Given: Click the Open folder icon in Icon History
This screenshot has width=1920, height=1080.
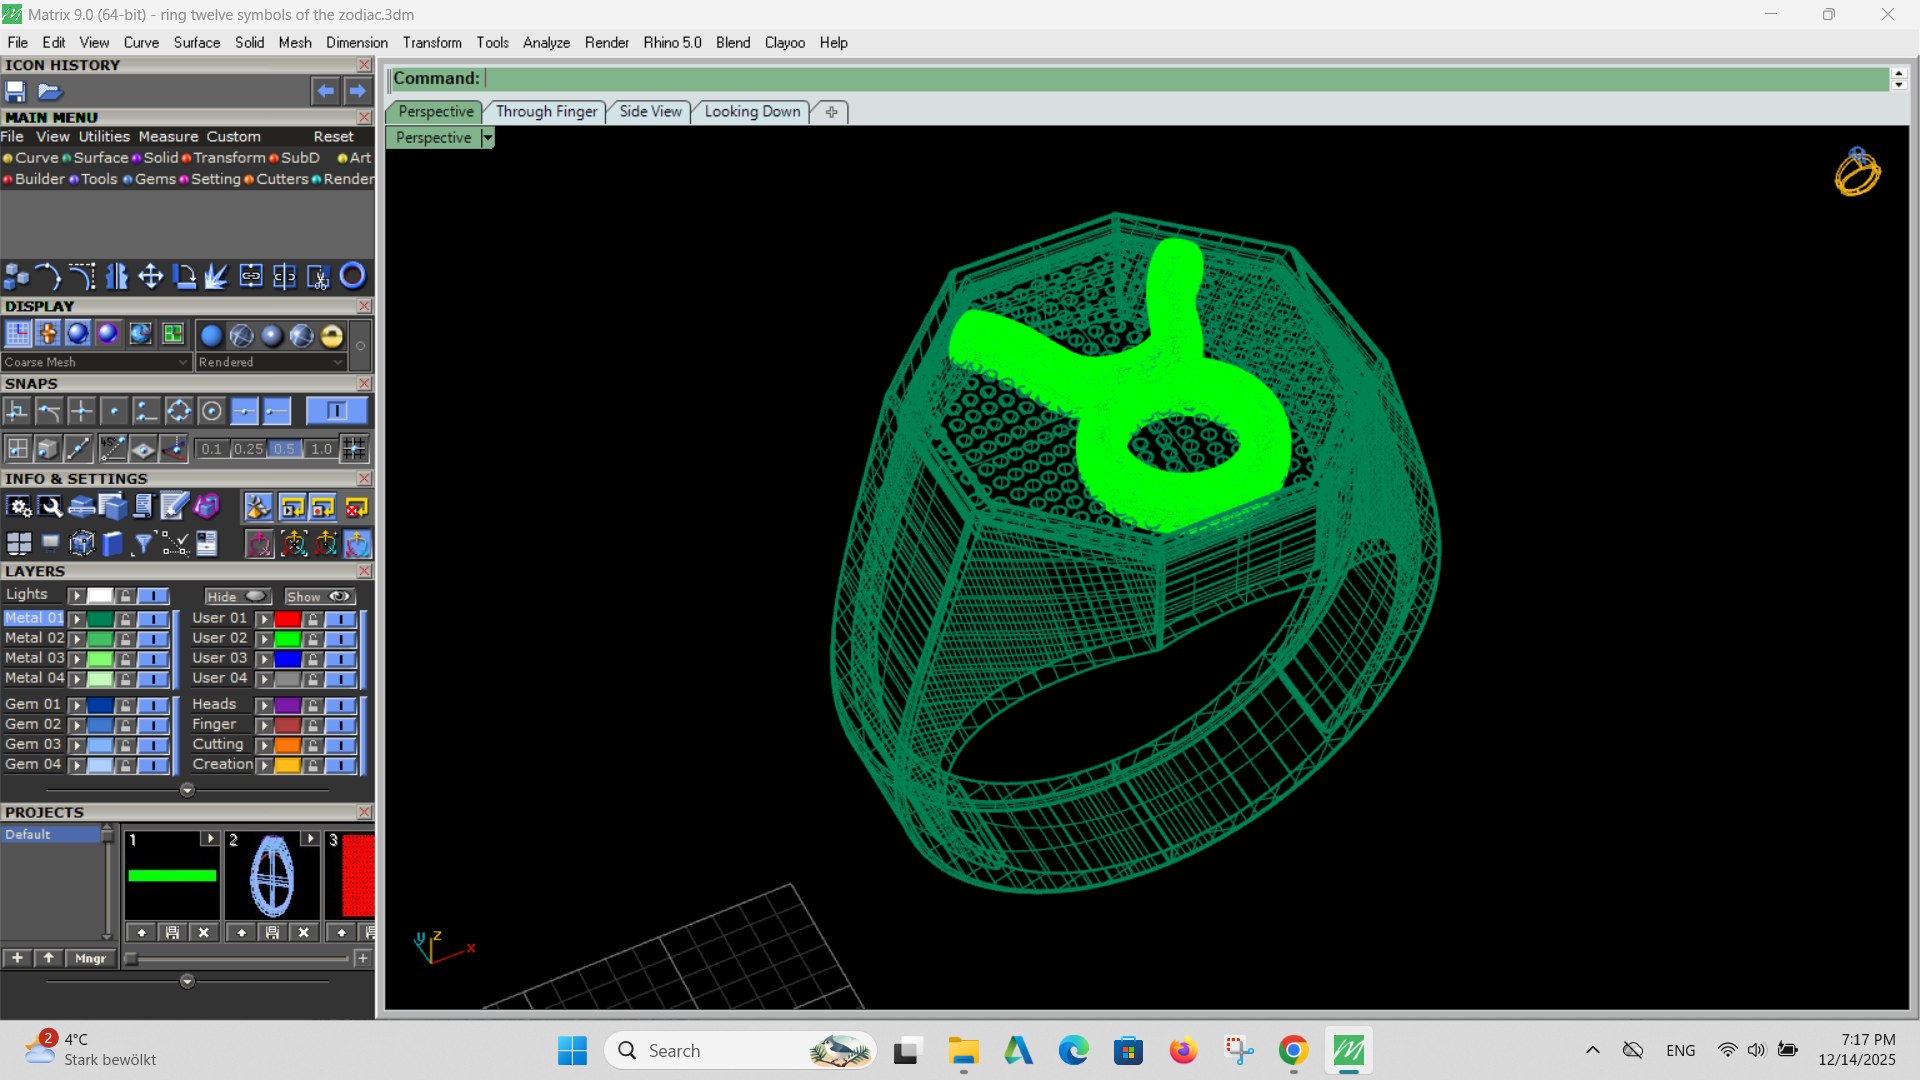Looking at the screenshot, I should click(x=50, y=91).
